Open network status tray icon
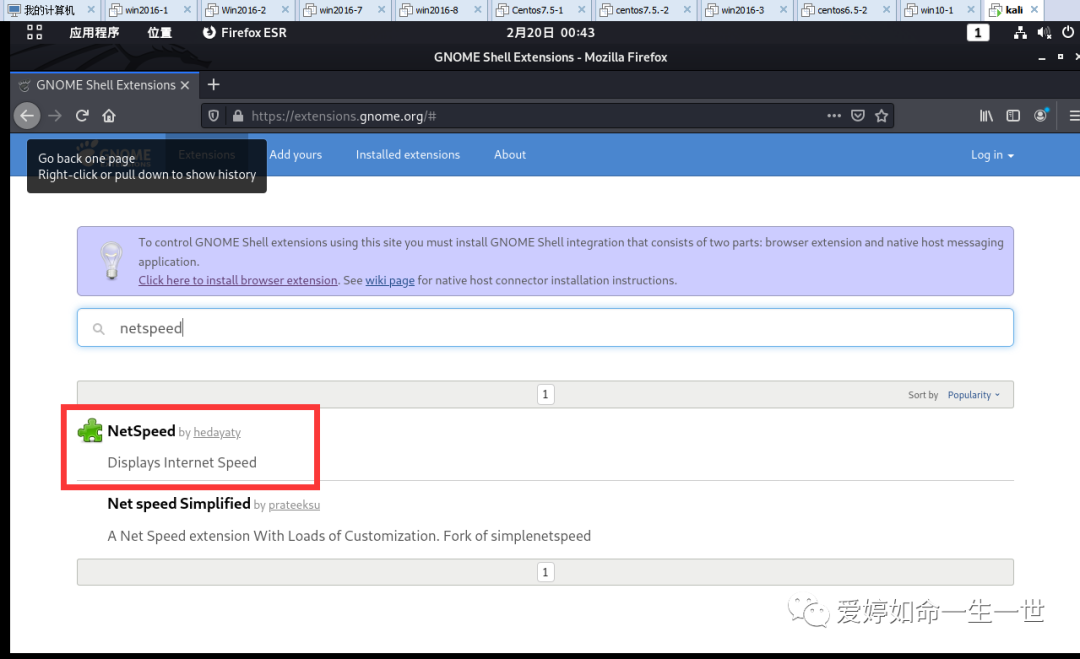 point(1020,32)
